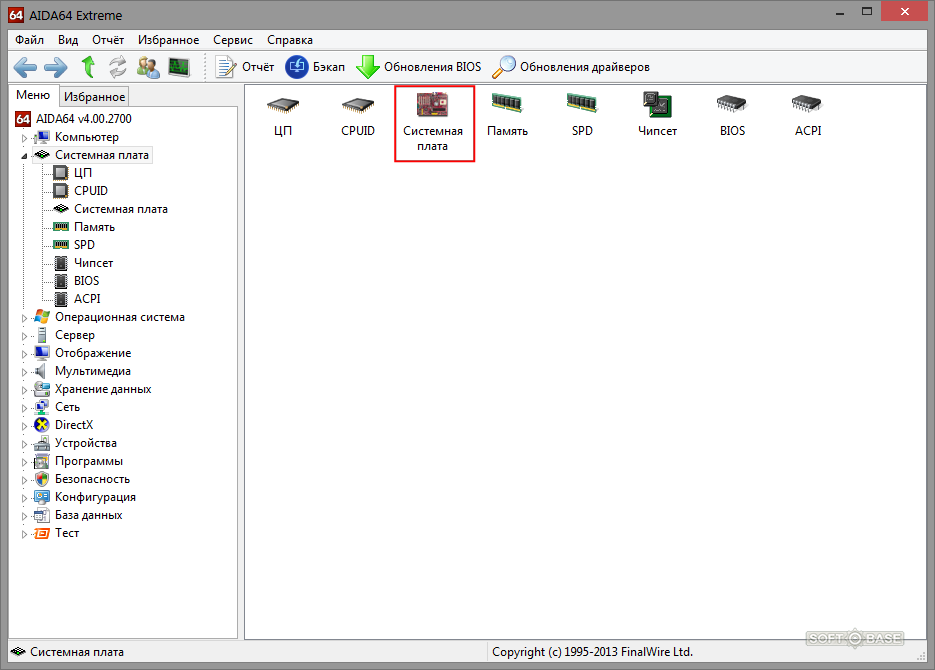This screenshot has height=670, width=935.
Task: Expand the Операционная система node
Action: [24, 318]
